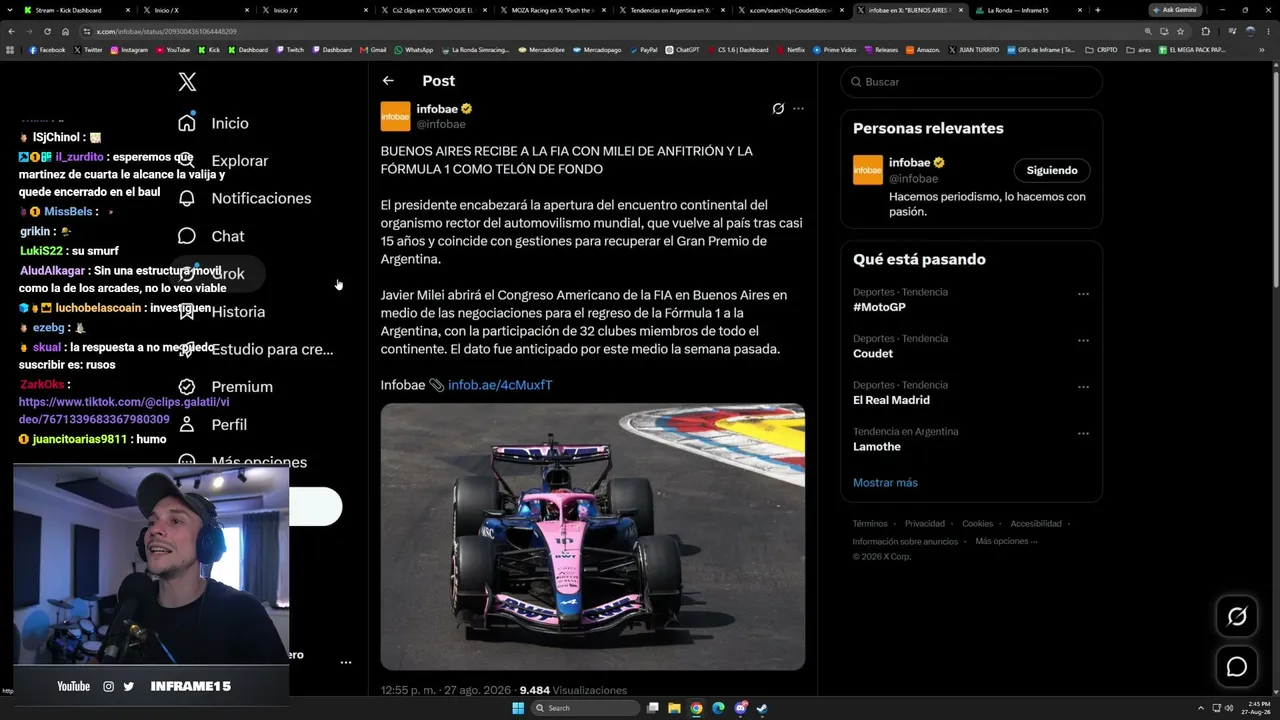Expand the Más opciones footer link

coord(1006,541)
